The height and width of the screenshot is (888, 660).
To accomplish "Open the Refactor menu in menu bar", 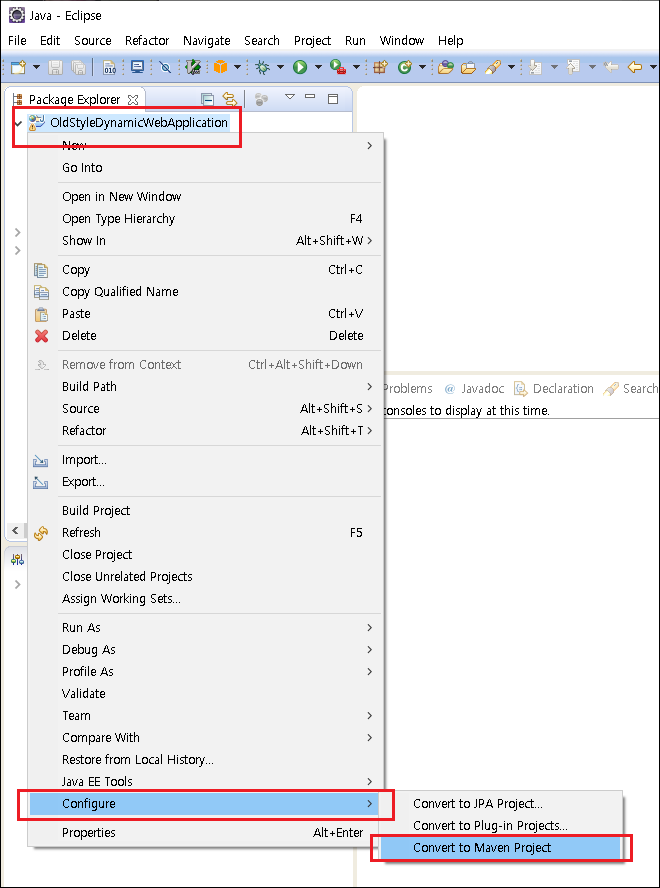I will 147,40.
